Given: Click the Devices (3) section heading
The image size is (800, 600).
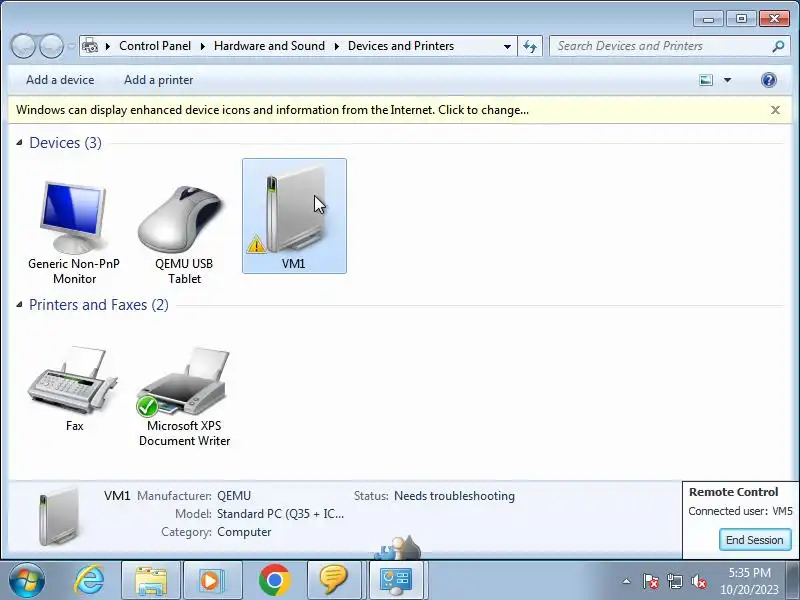Looking at the screenshot, I should (65, 143).
